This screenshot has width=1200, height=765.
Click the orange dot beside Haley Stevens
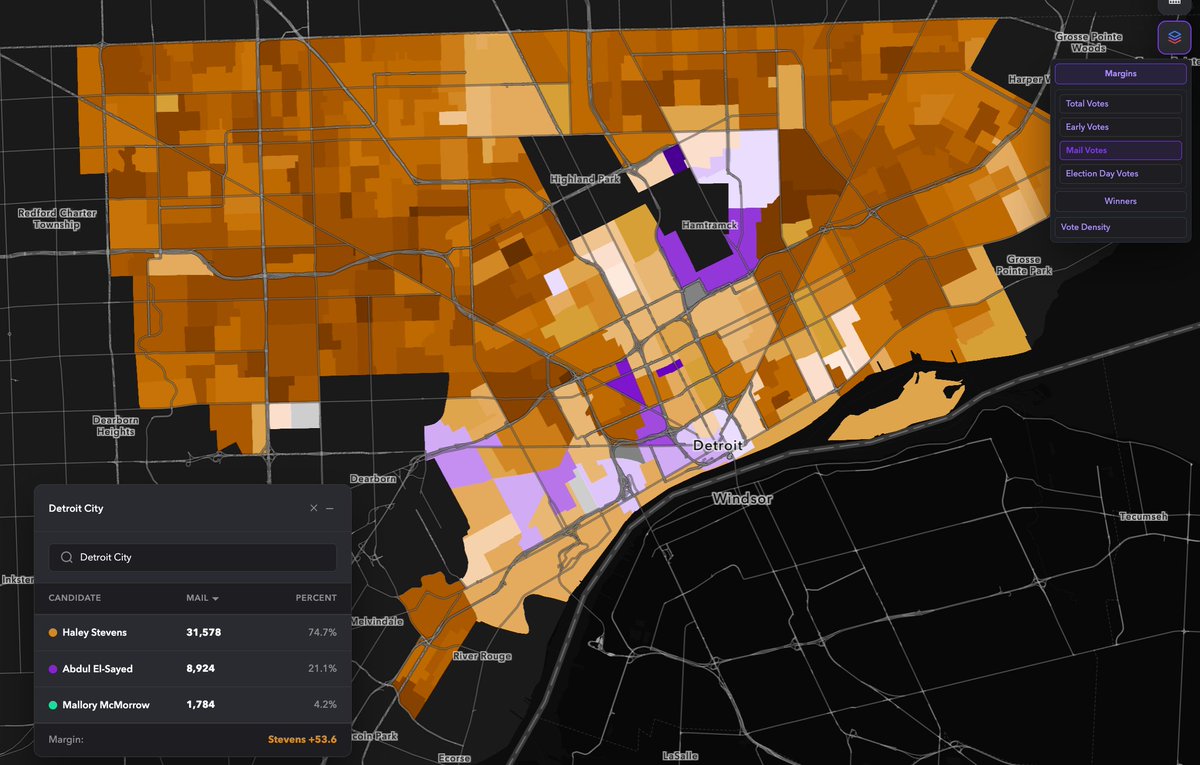[52, 633]
